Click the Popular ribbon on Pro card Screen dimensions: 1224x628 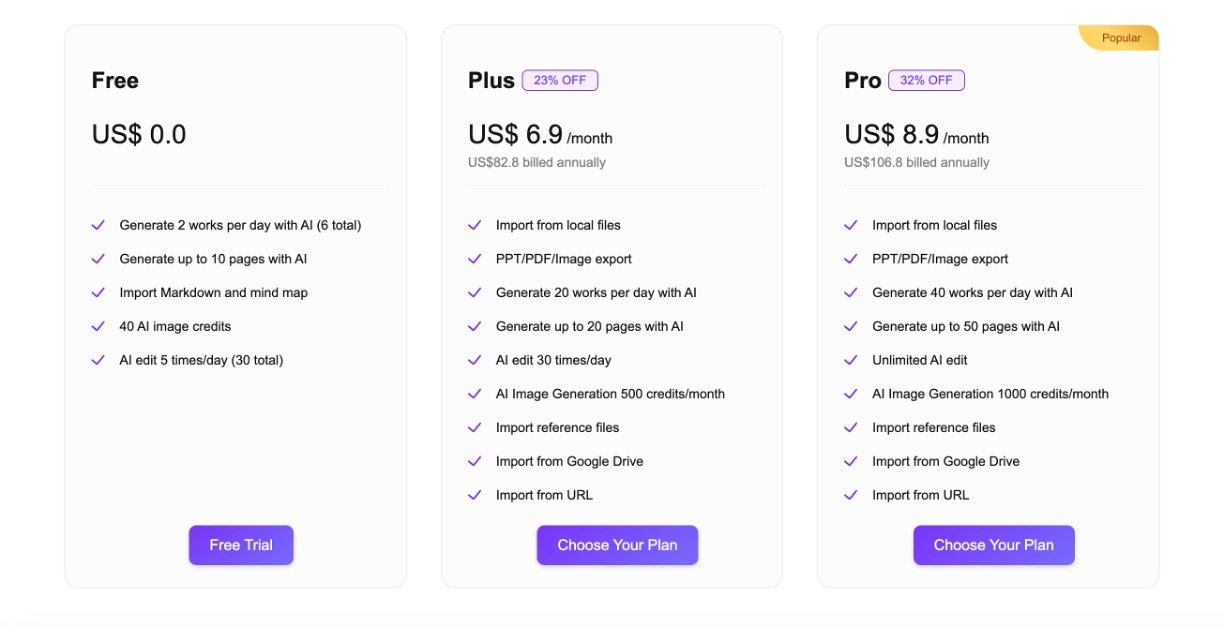[1121, 38]
